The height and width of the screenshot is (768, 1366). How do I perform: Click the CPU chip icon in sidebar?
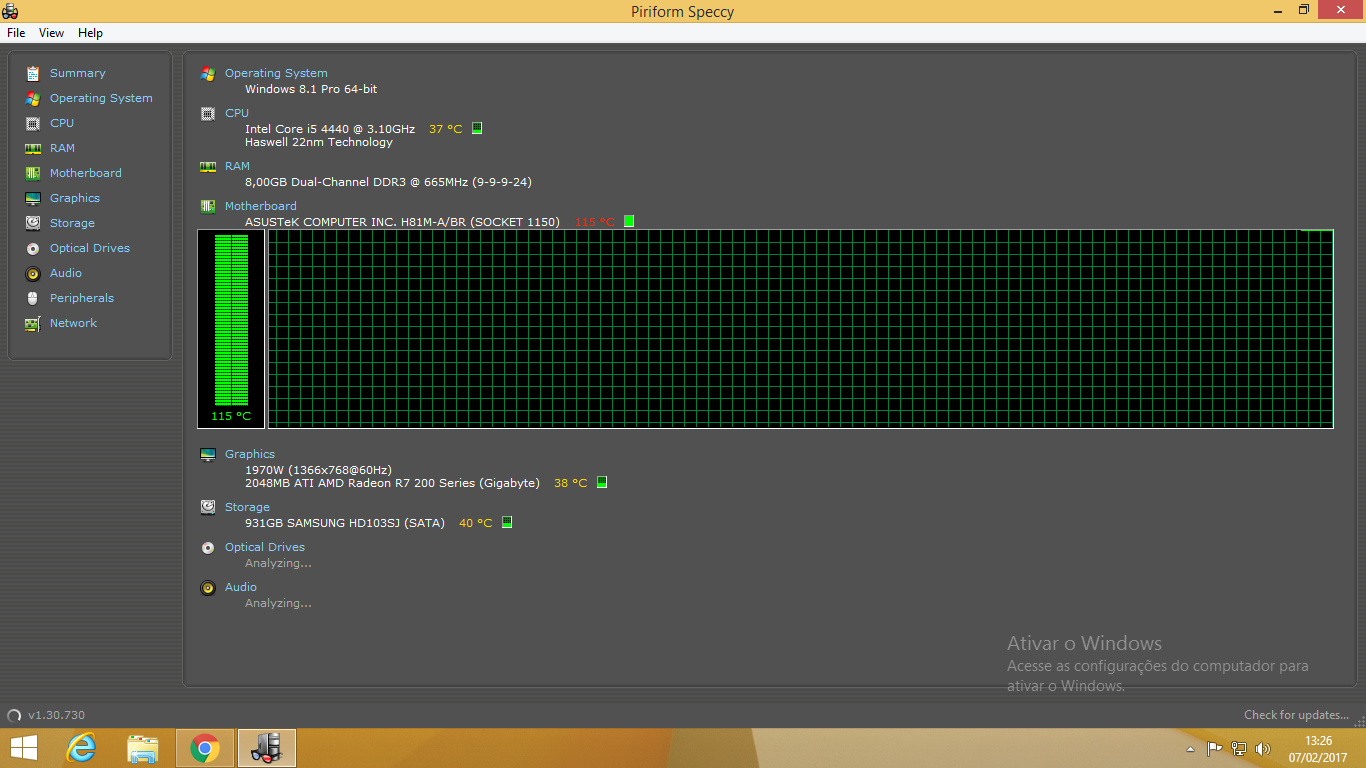click(33, 123)
